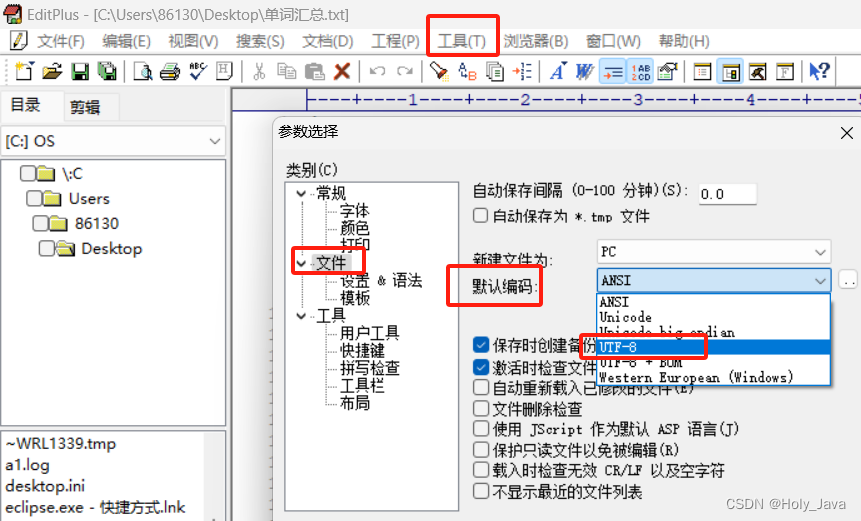Uncheck 激活时检查文件 checkbox
Viewport: 861px width, 521px height.
click(x=480, y=367)
